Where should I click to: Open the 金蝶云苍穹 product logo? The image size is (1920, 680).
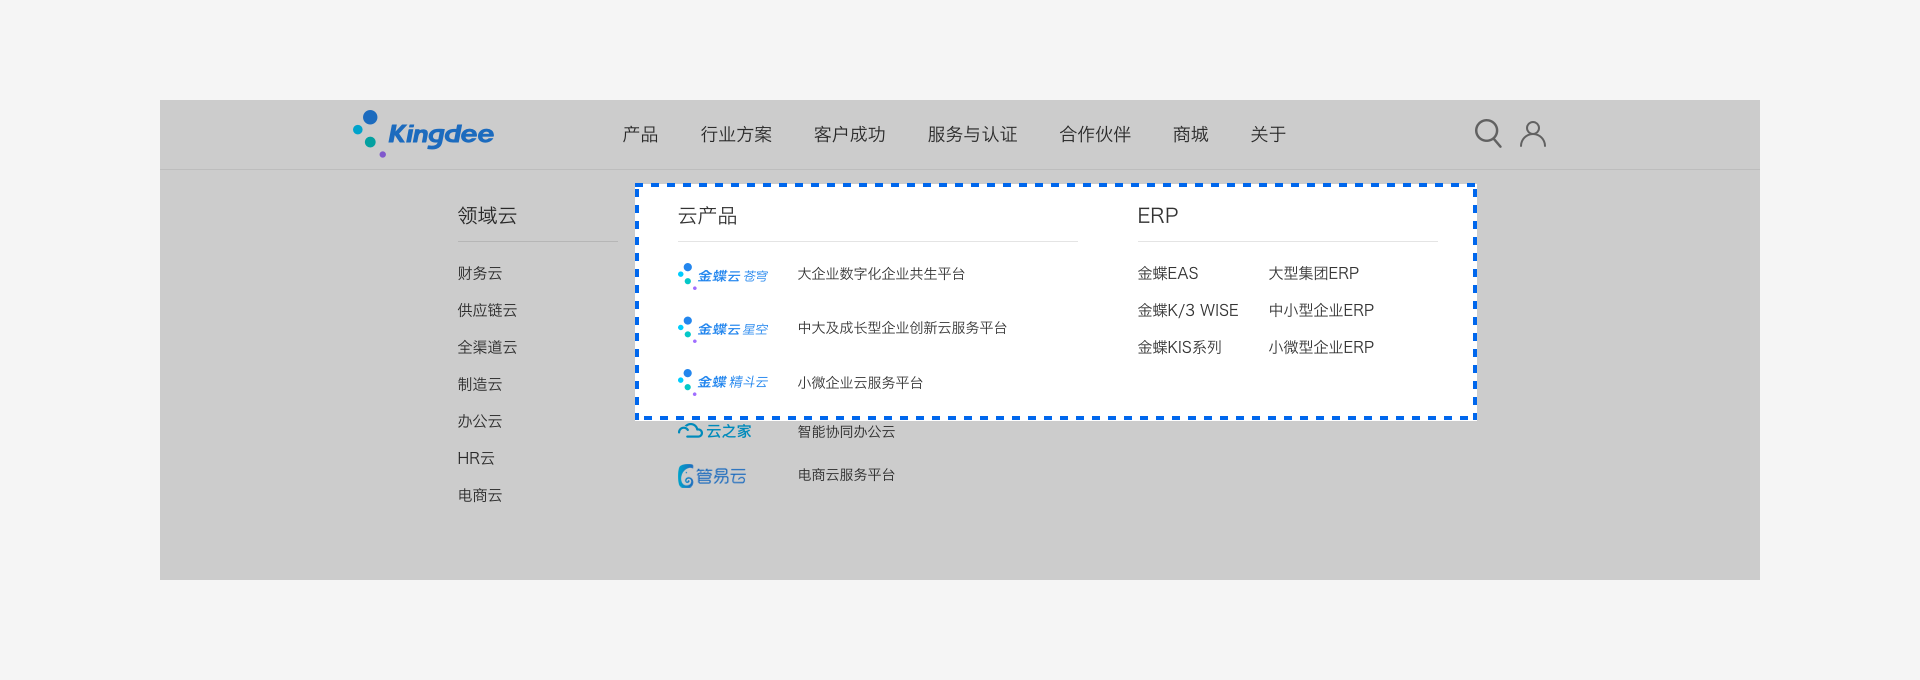pos(723,275)
